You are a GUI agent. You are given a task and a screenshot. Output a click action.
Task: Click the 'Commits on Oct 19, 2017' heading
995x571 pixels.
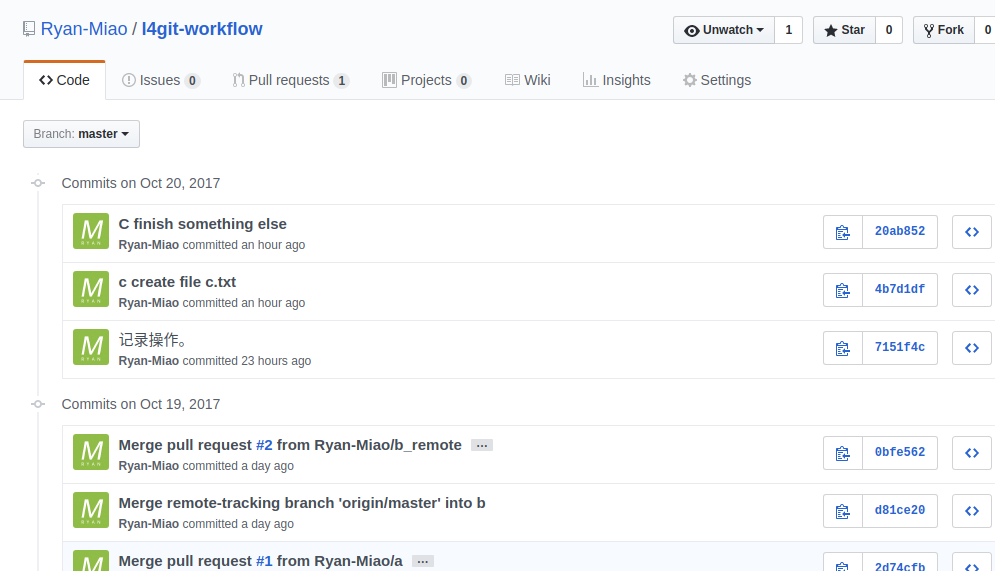pos(141,404)
